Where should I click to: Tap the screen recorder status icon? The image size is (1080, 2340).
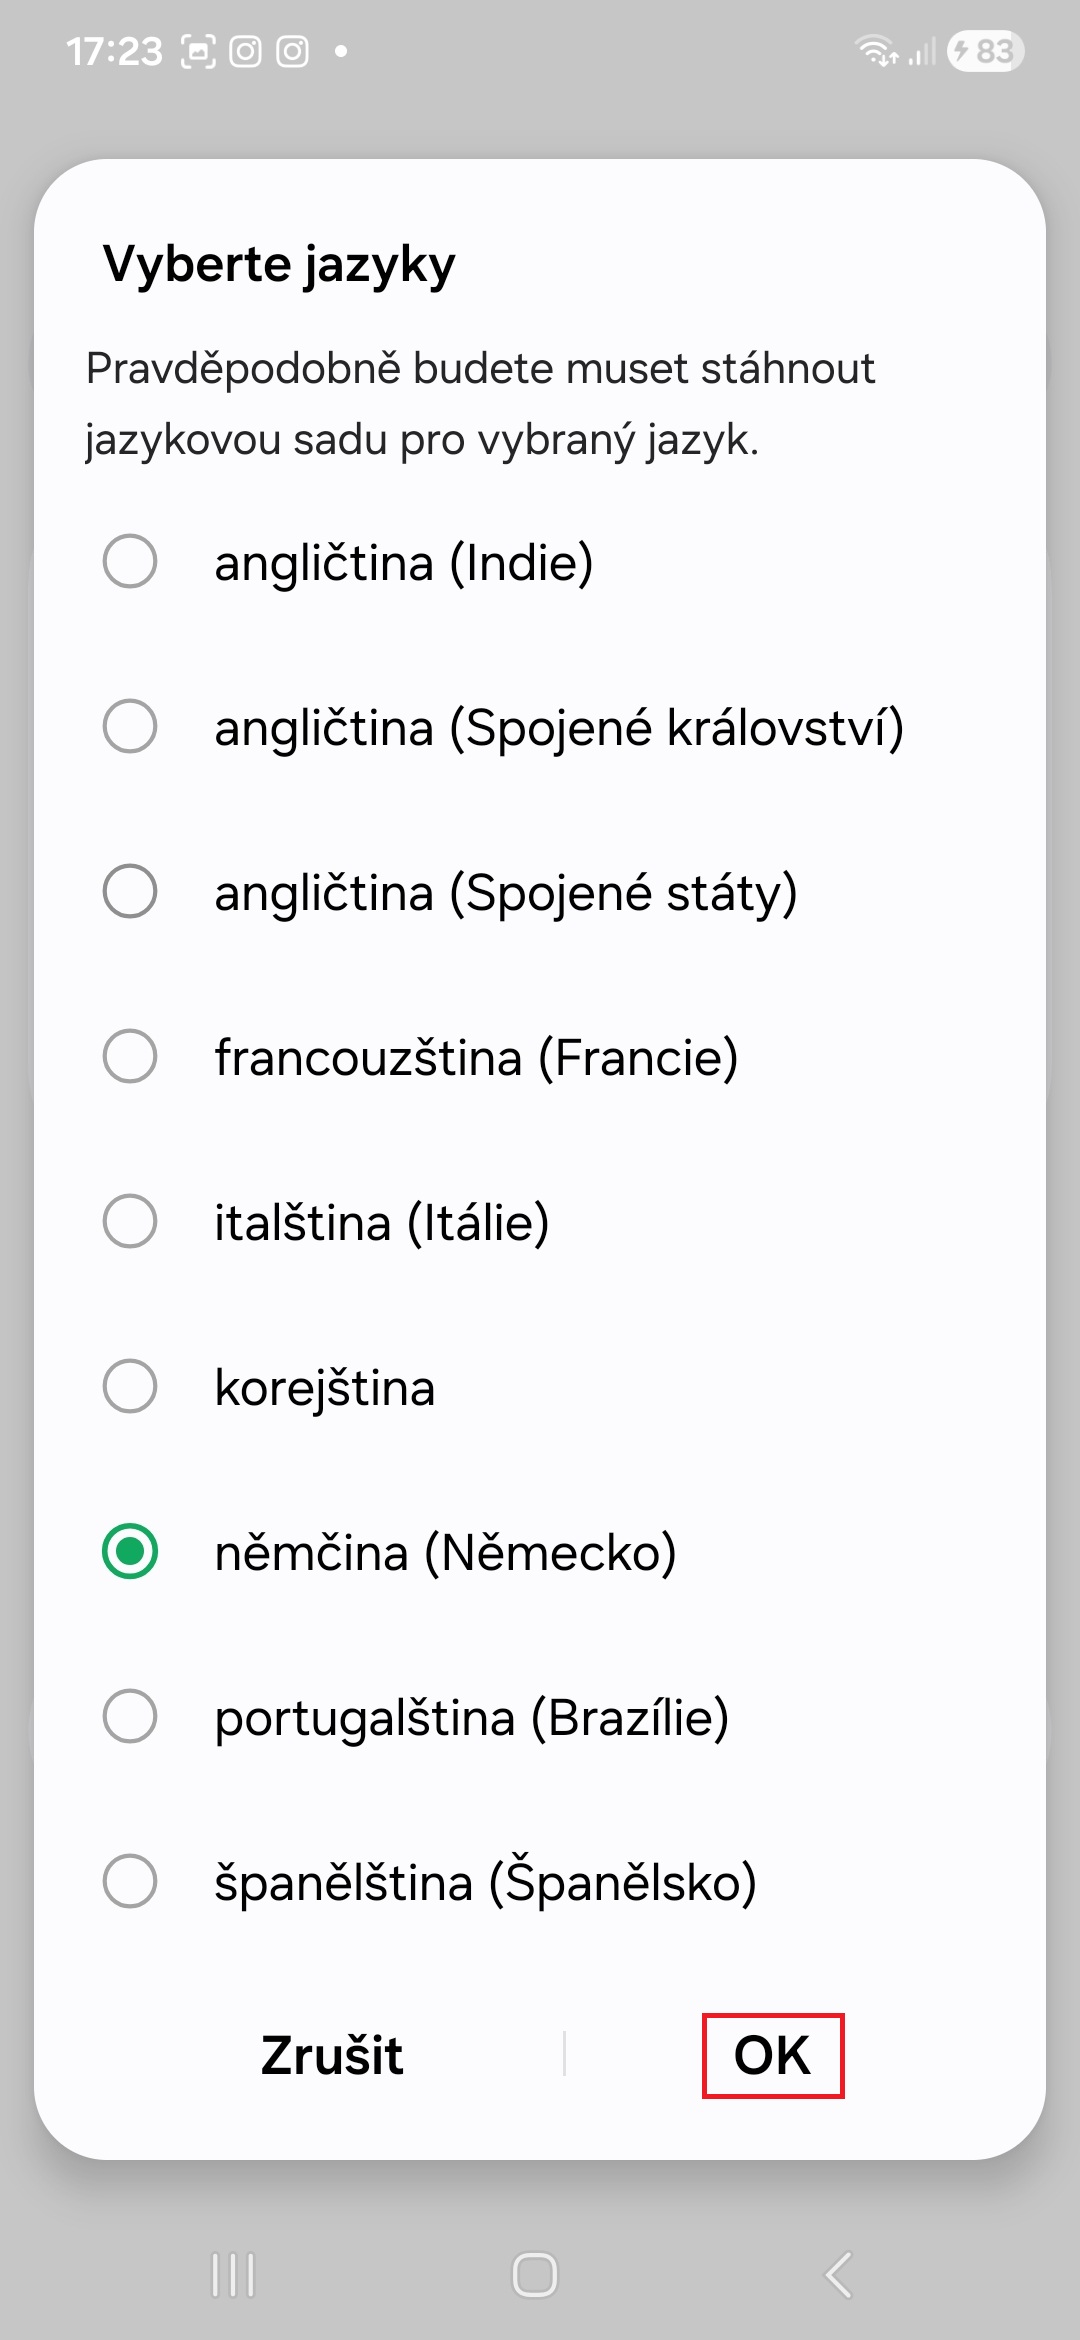tap(198, 51)
